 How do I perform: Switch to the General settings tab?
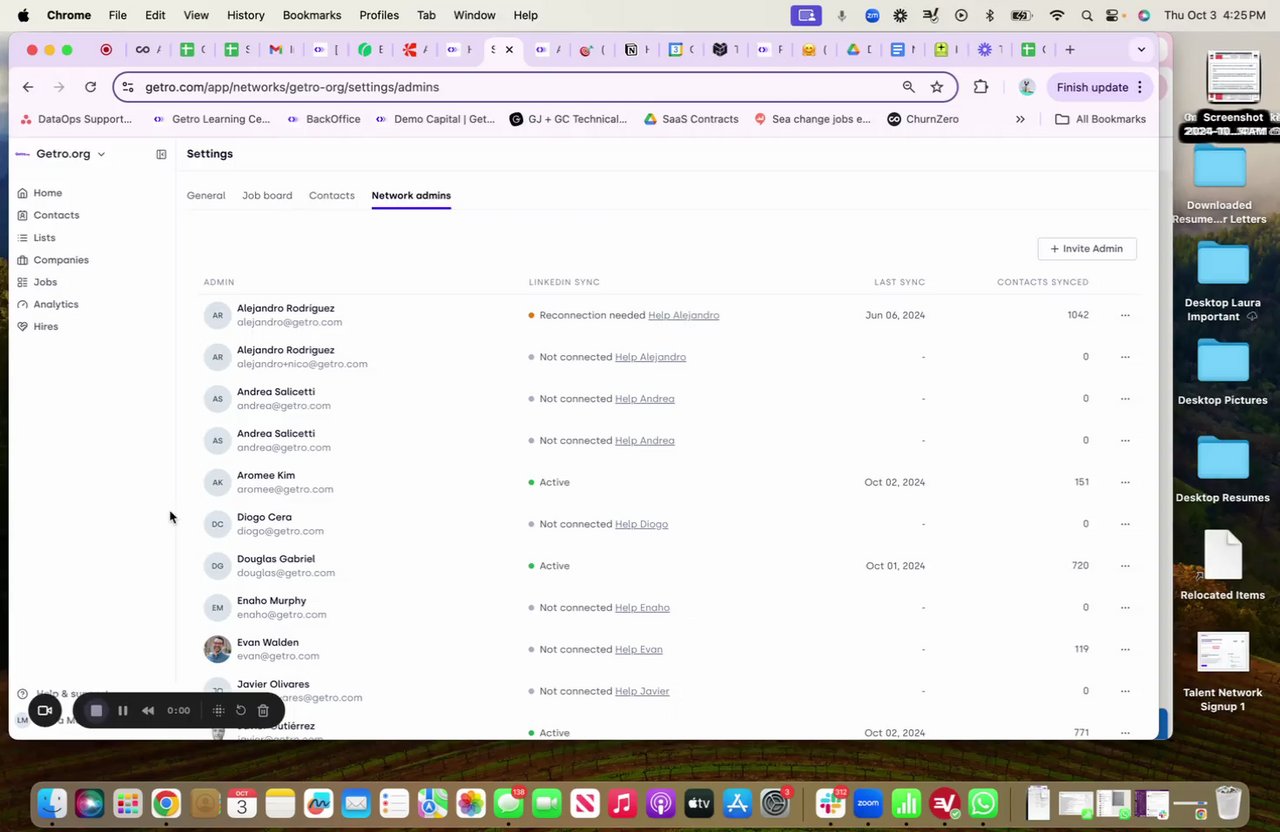click(x=206, y=196)
